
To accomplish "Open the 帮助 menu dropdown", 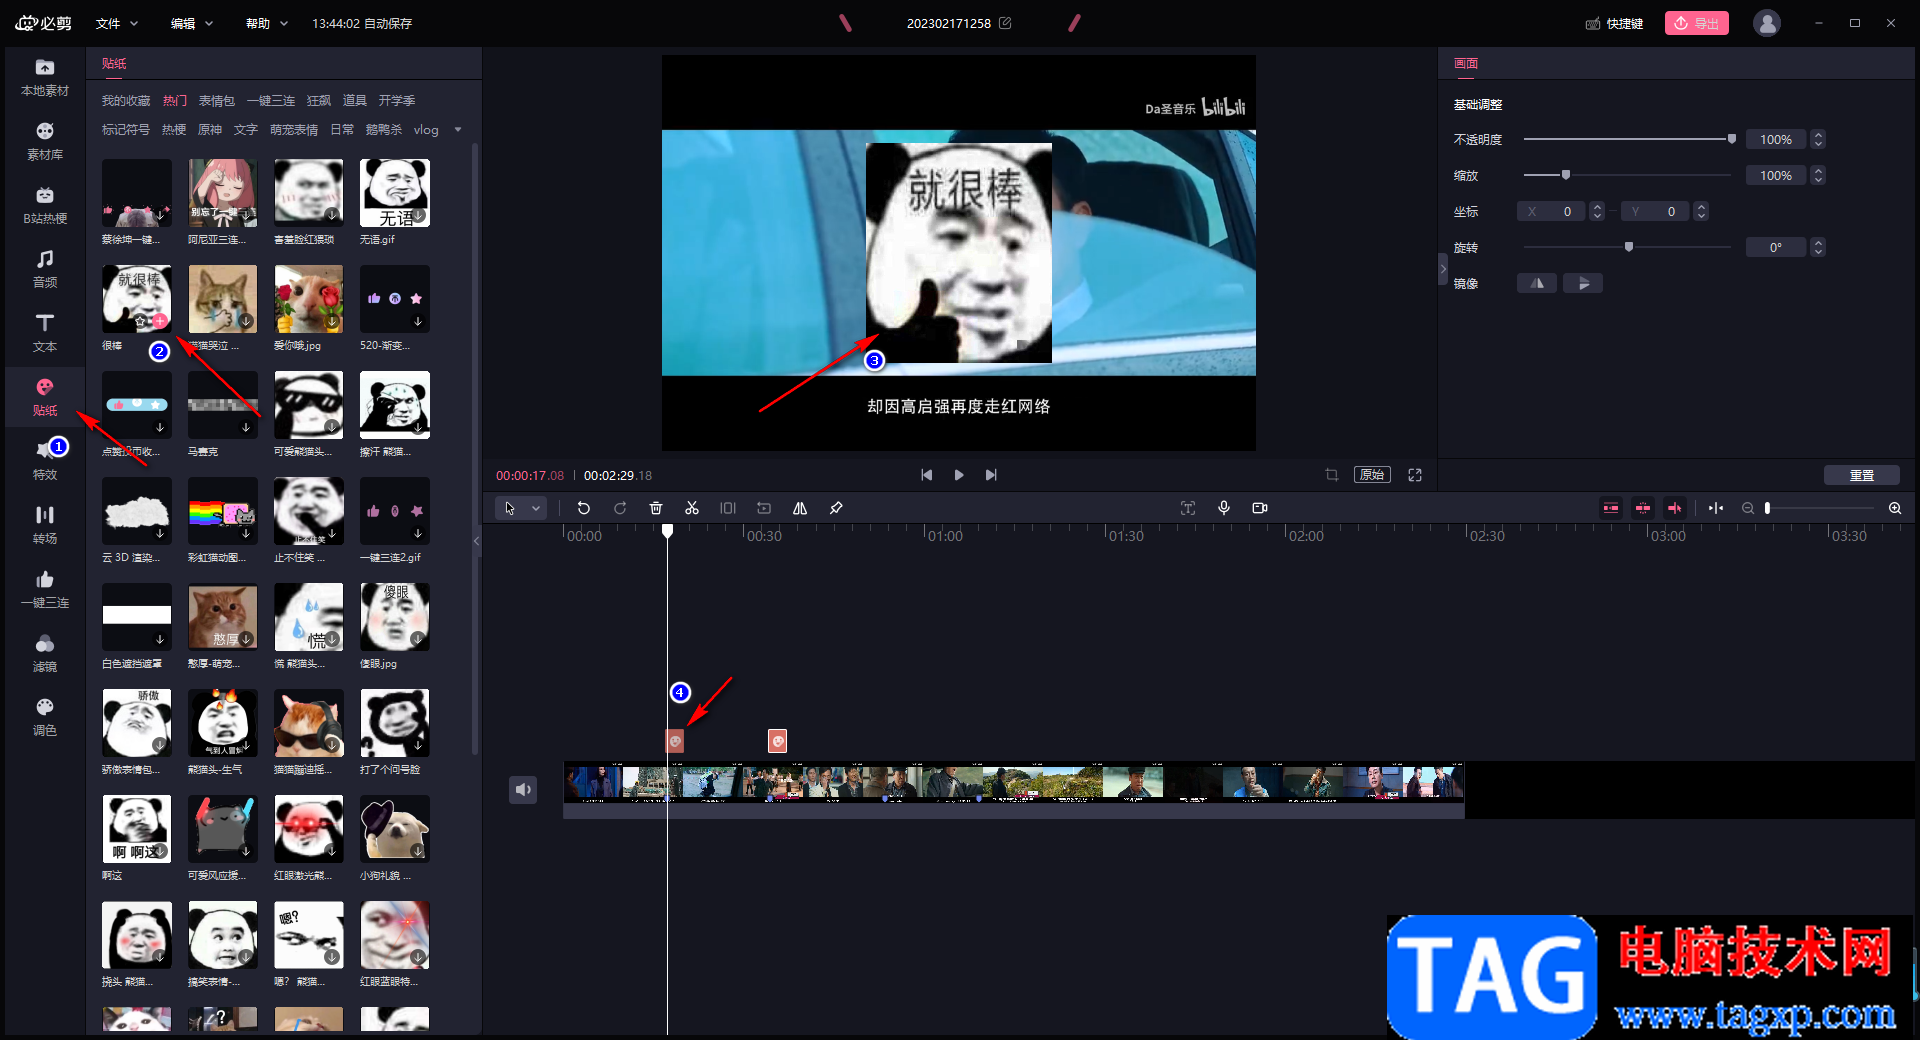I will click(x=267, y=23).
